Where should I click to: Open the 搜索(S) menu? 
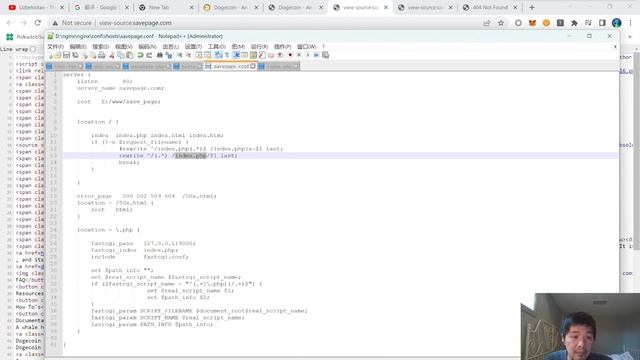[x=100, y=47]
